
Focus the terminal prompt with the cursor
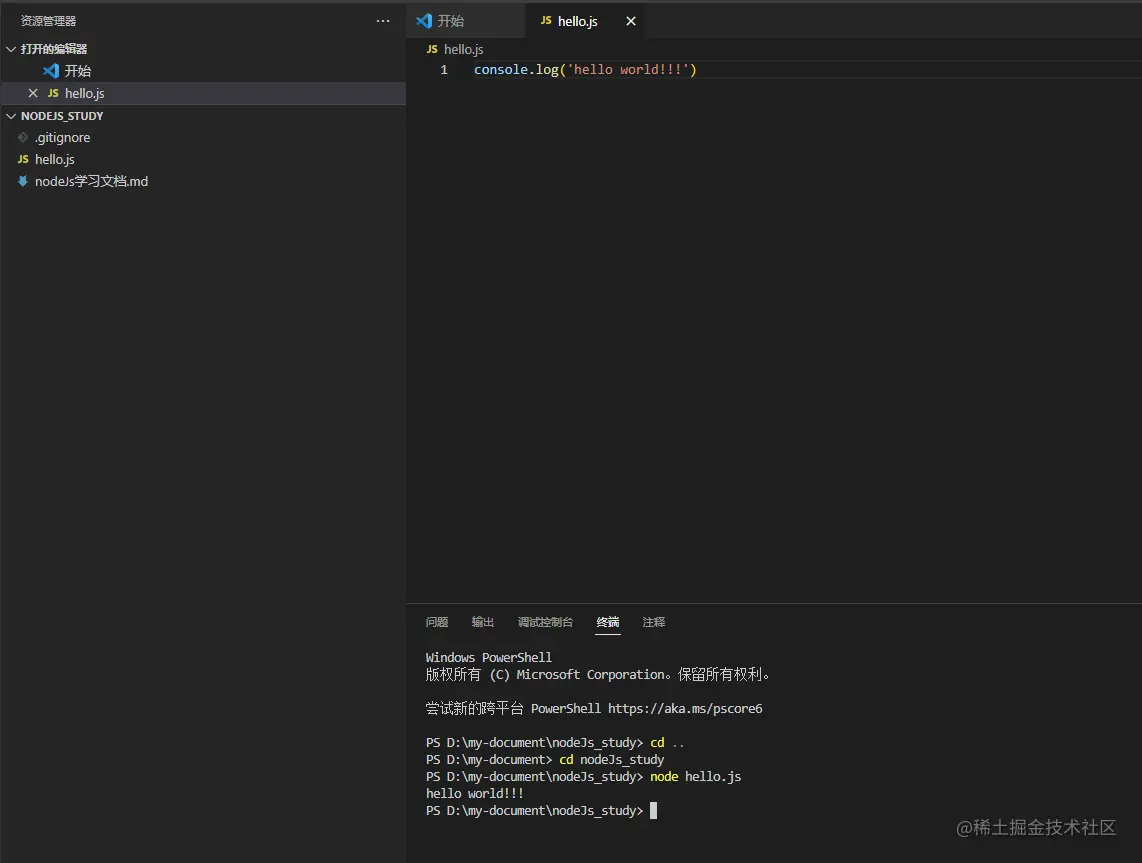point(653,811)
